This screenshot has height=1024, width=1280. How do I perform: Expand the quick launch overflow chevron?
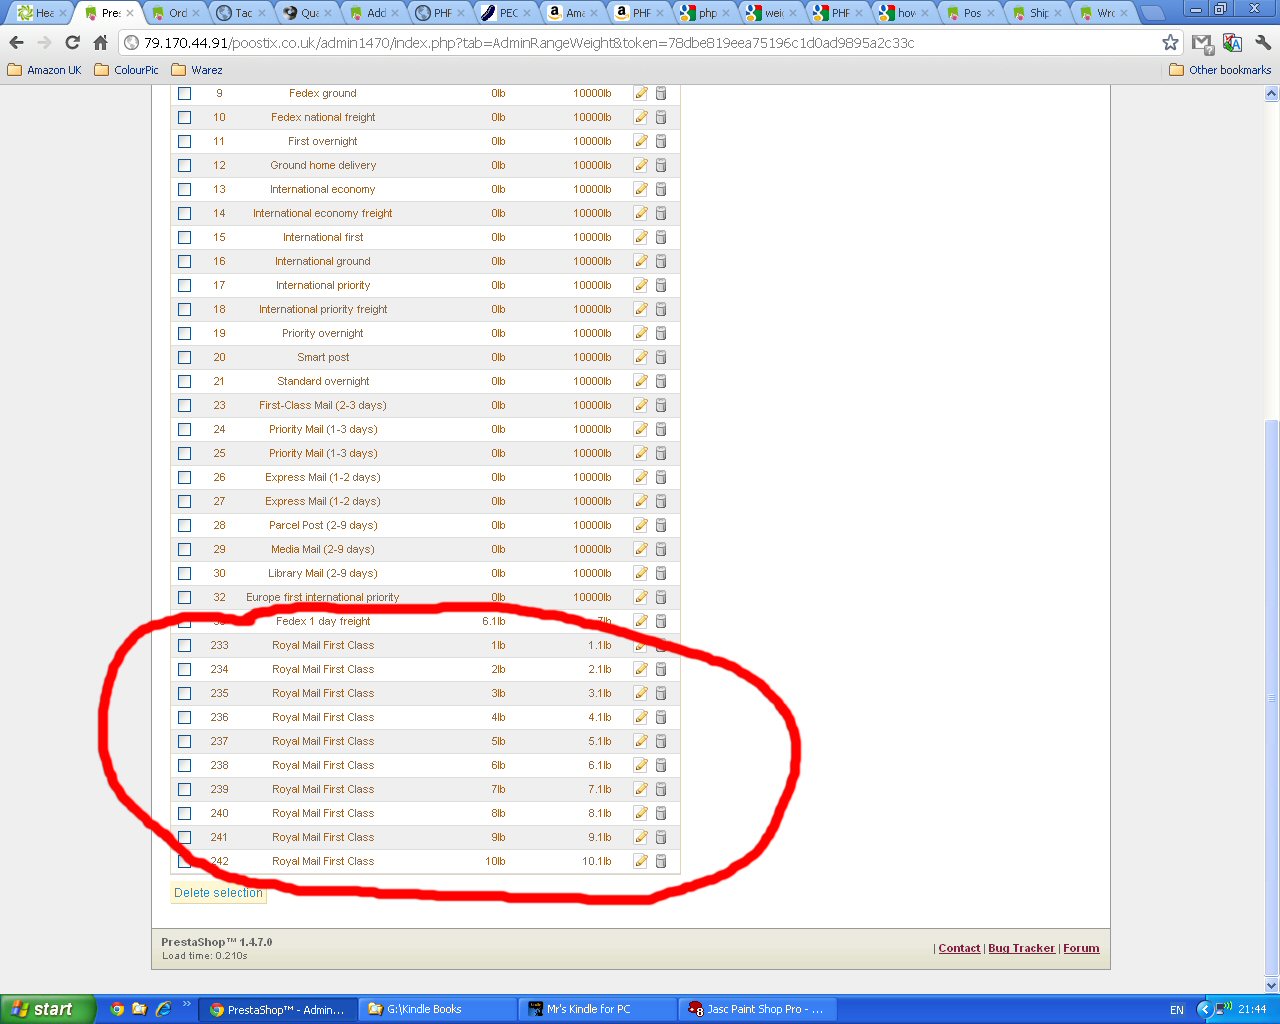[x=187, y=1005]
